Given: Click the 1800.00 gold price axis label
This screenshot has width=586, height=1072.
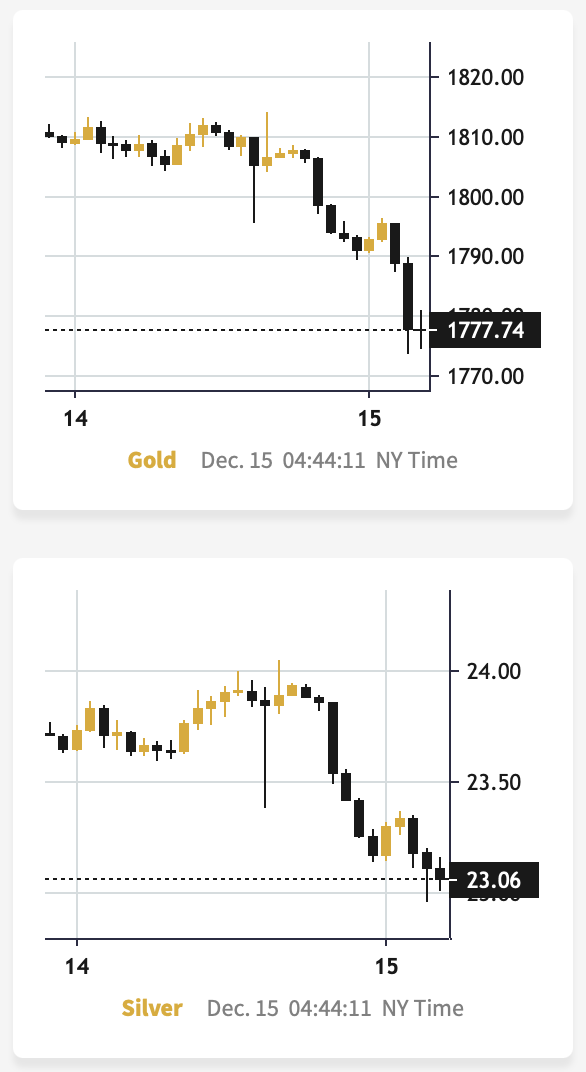Looking at the screenshot, I should [x=485, y=197].
